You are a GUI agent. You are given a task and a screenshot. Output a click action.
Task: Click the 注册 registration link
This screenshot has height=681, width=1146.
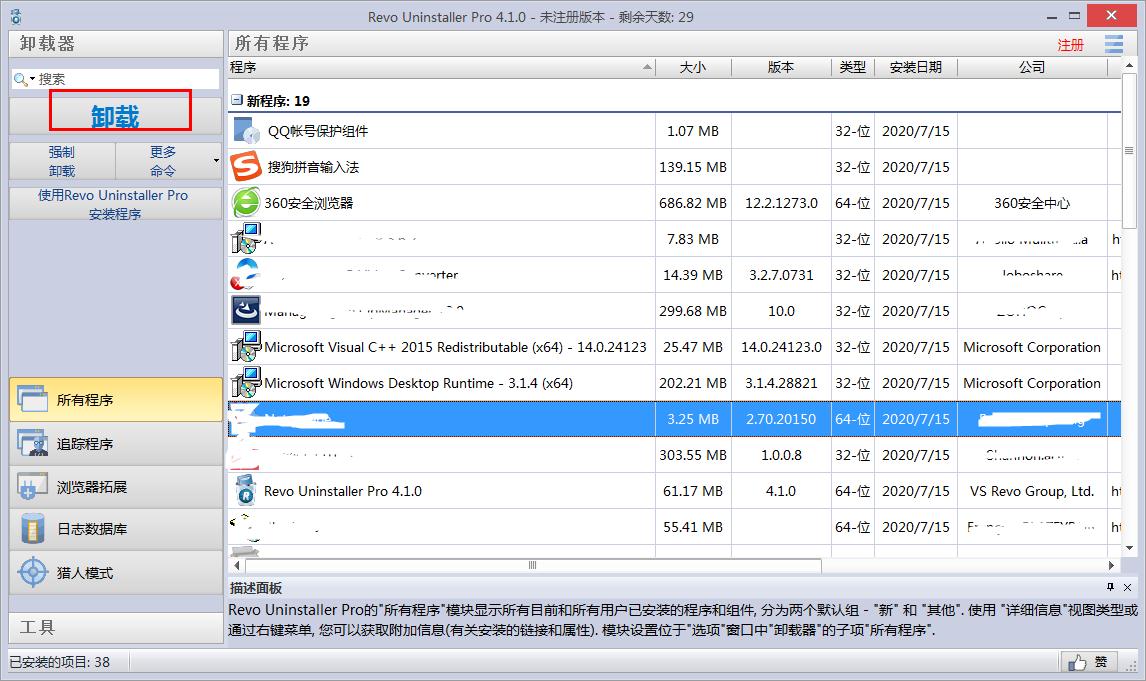tap(1070, 44)
